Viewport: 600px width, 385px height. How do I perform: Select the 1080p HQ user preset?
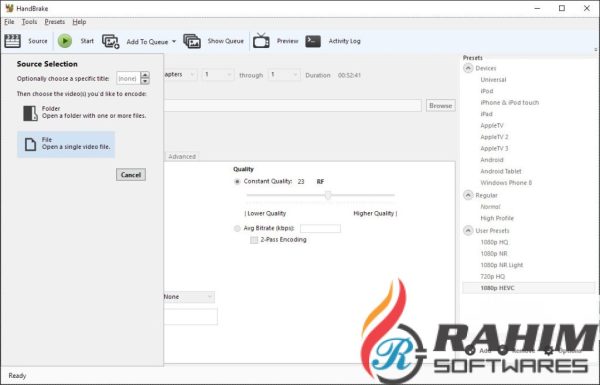click(494, 242)
